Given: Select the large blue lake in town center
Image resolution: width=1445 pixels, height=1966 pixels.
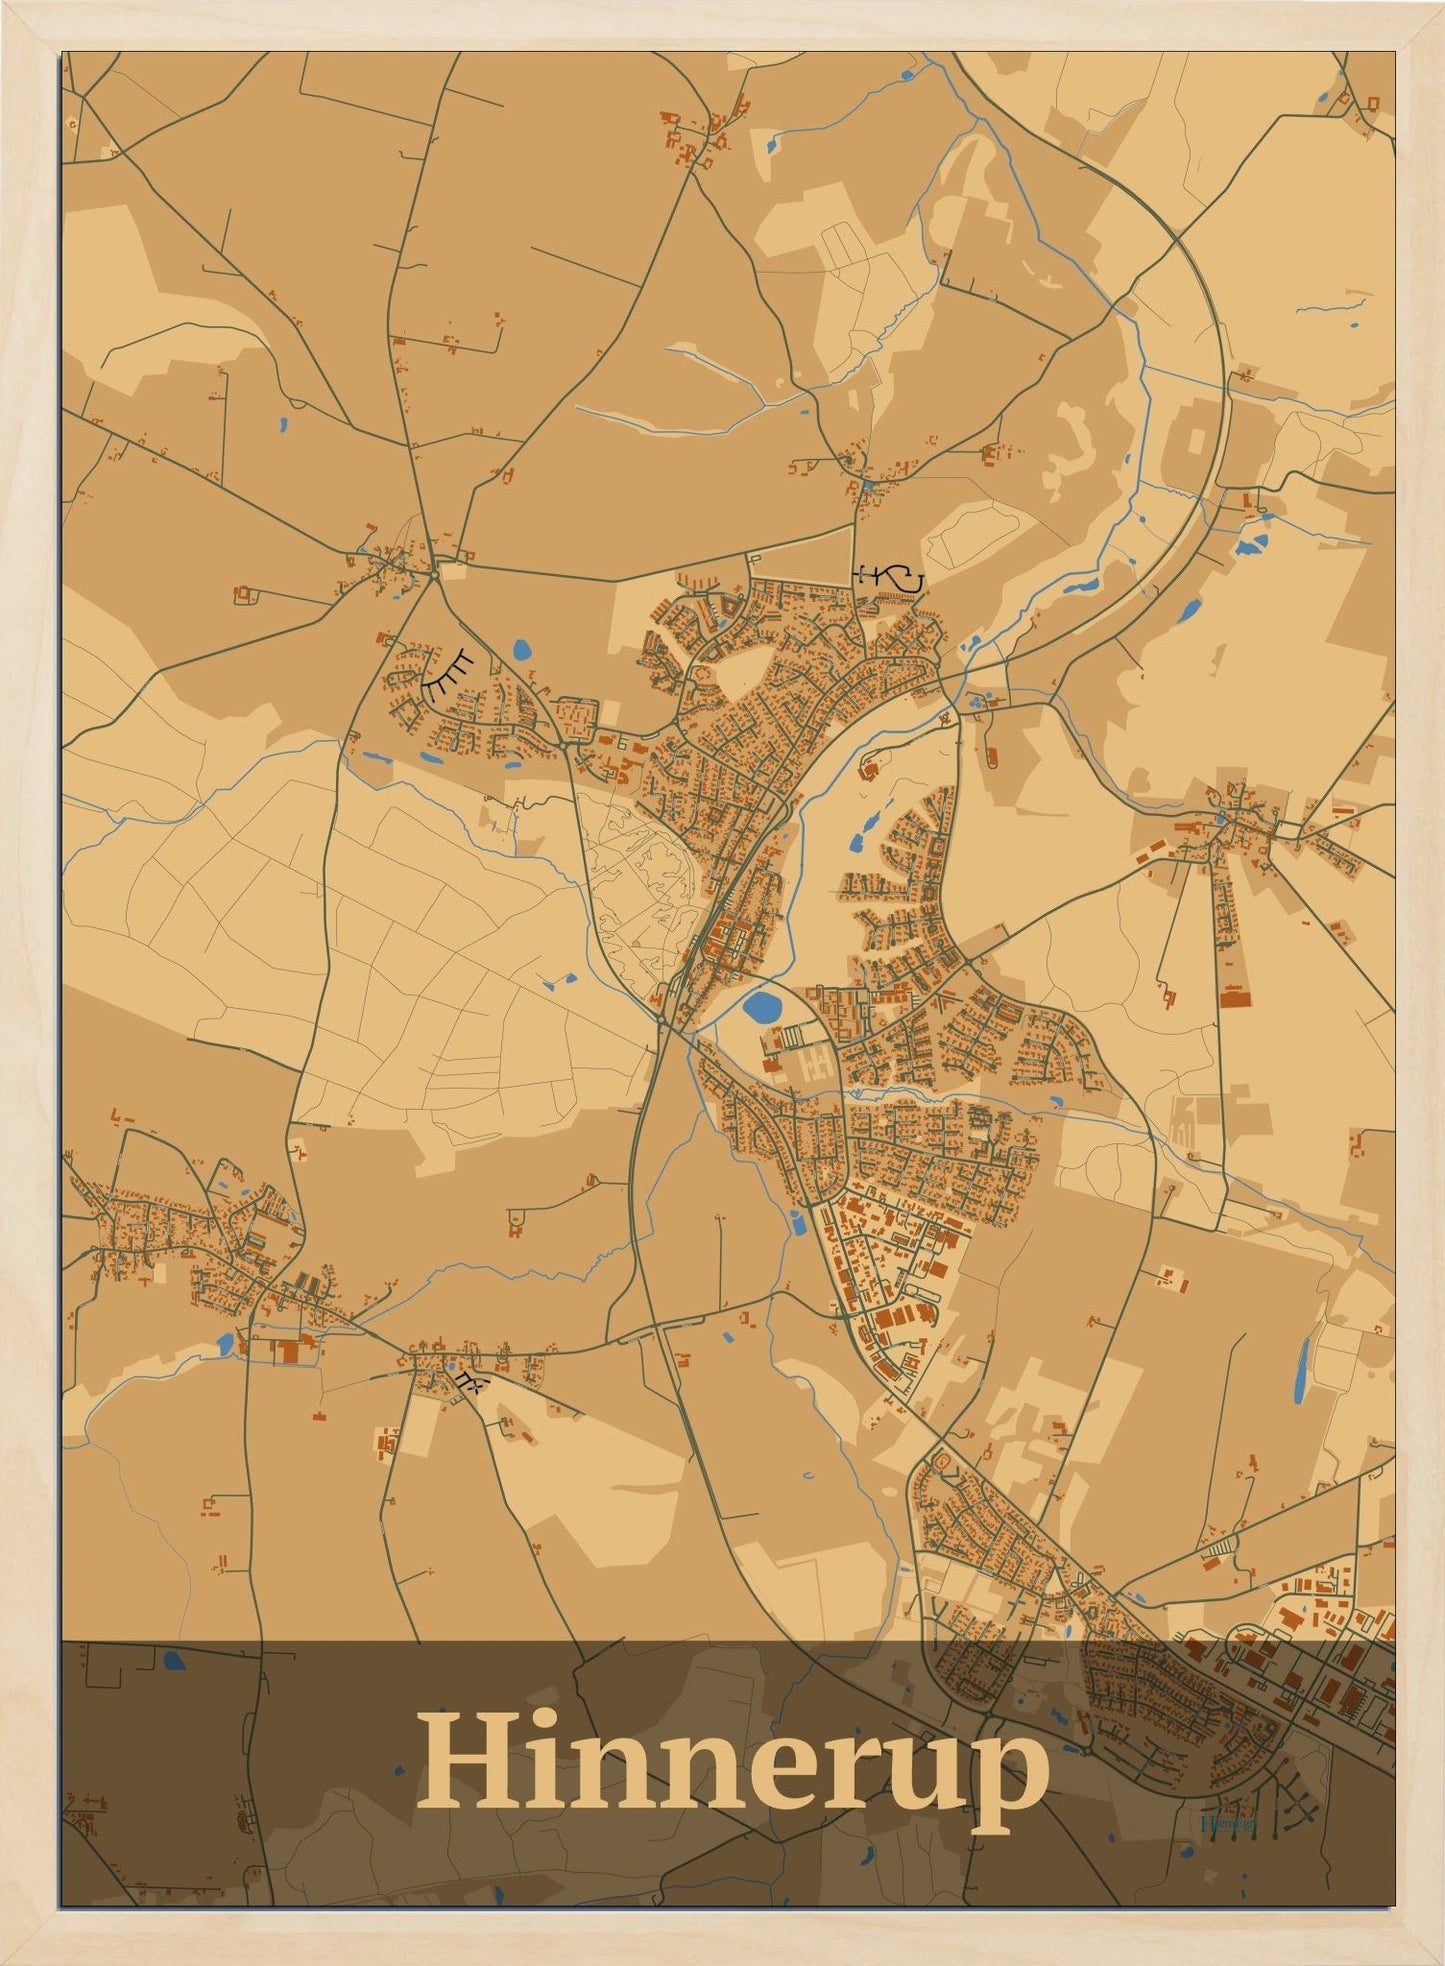Looking at the screenshot, I should (x=762, y=1007).
